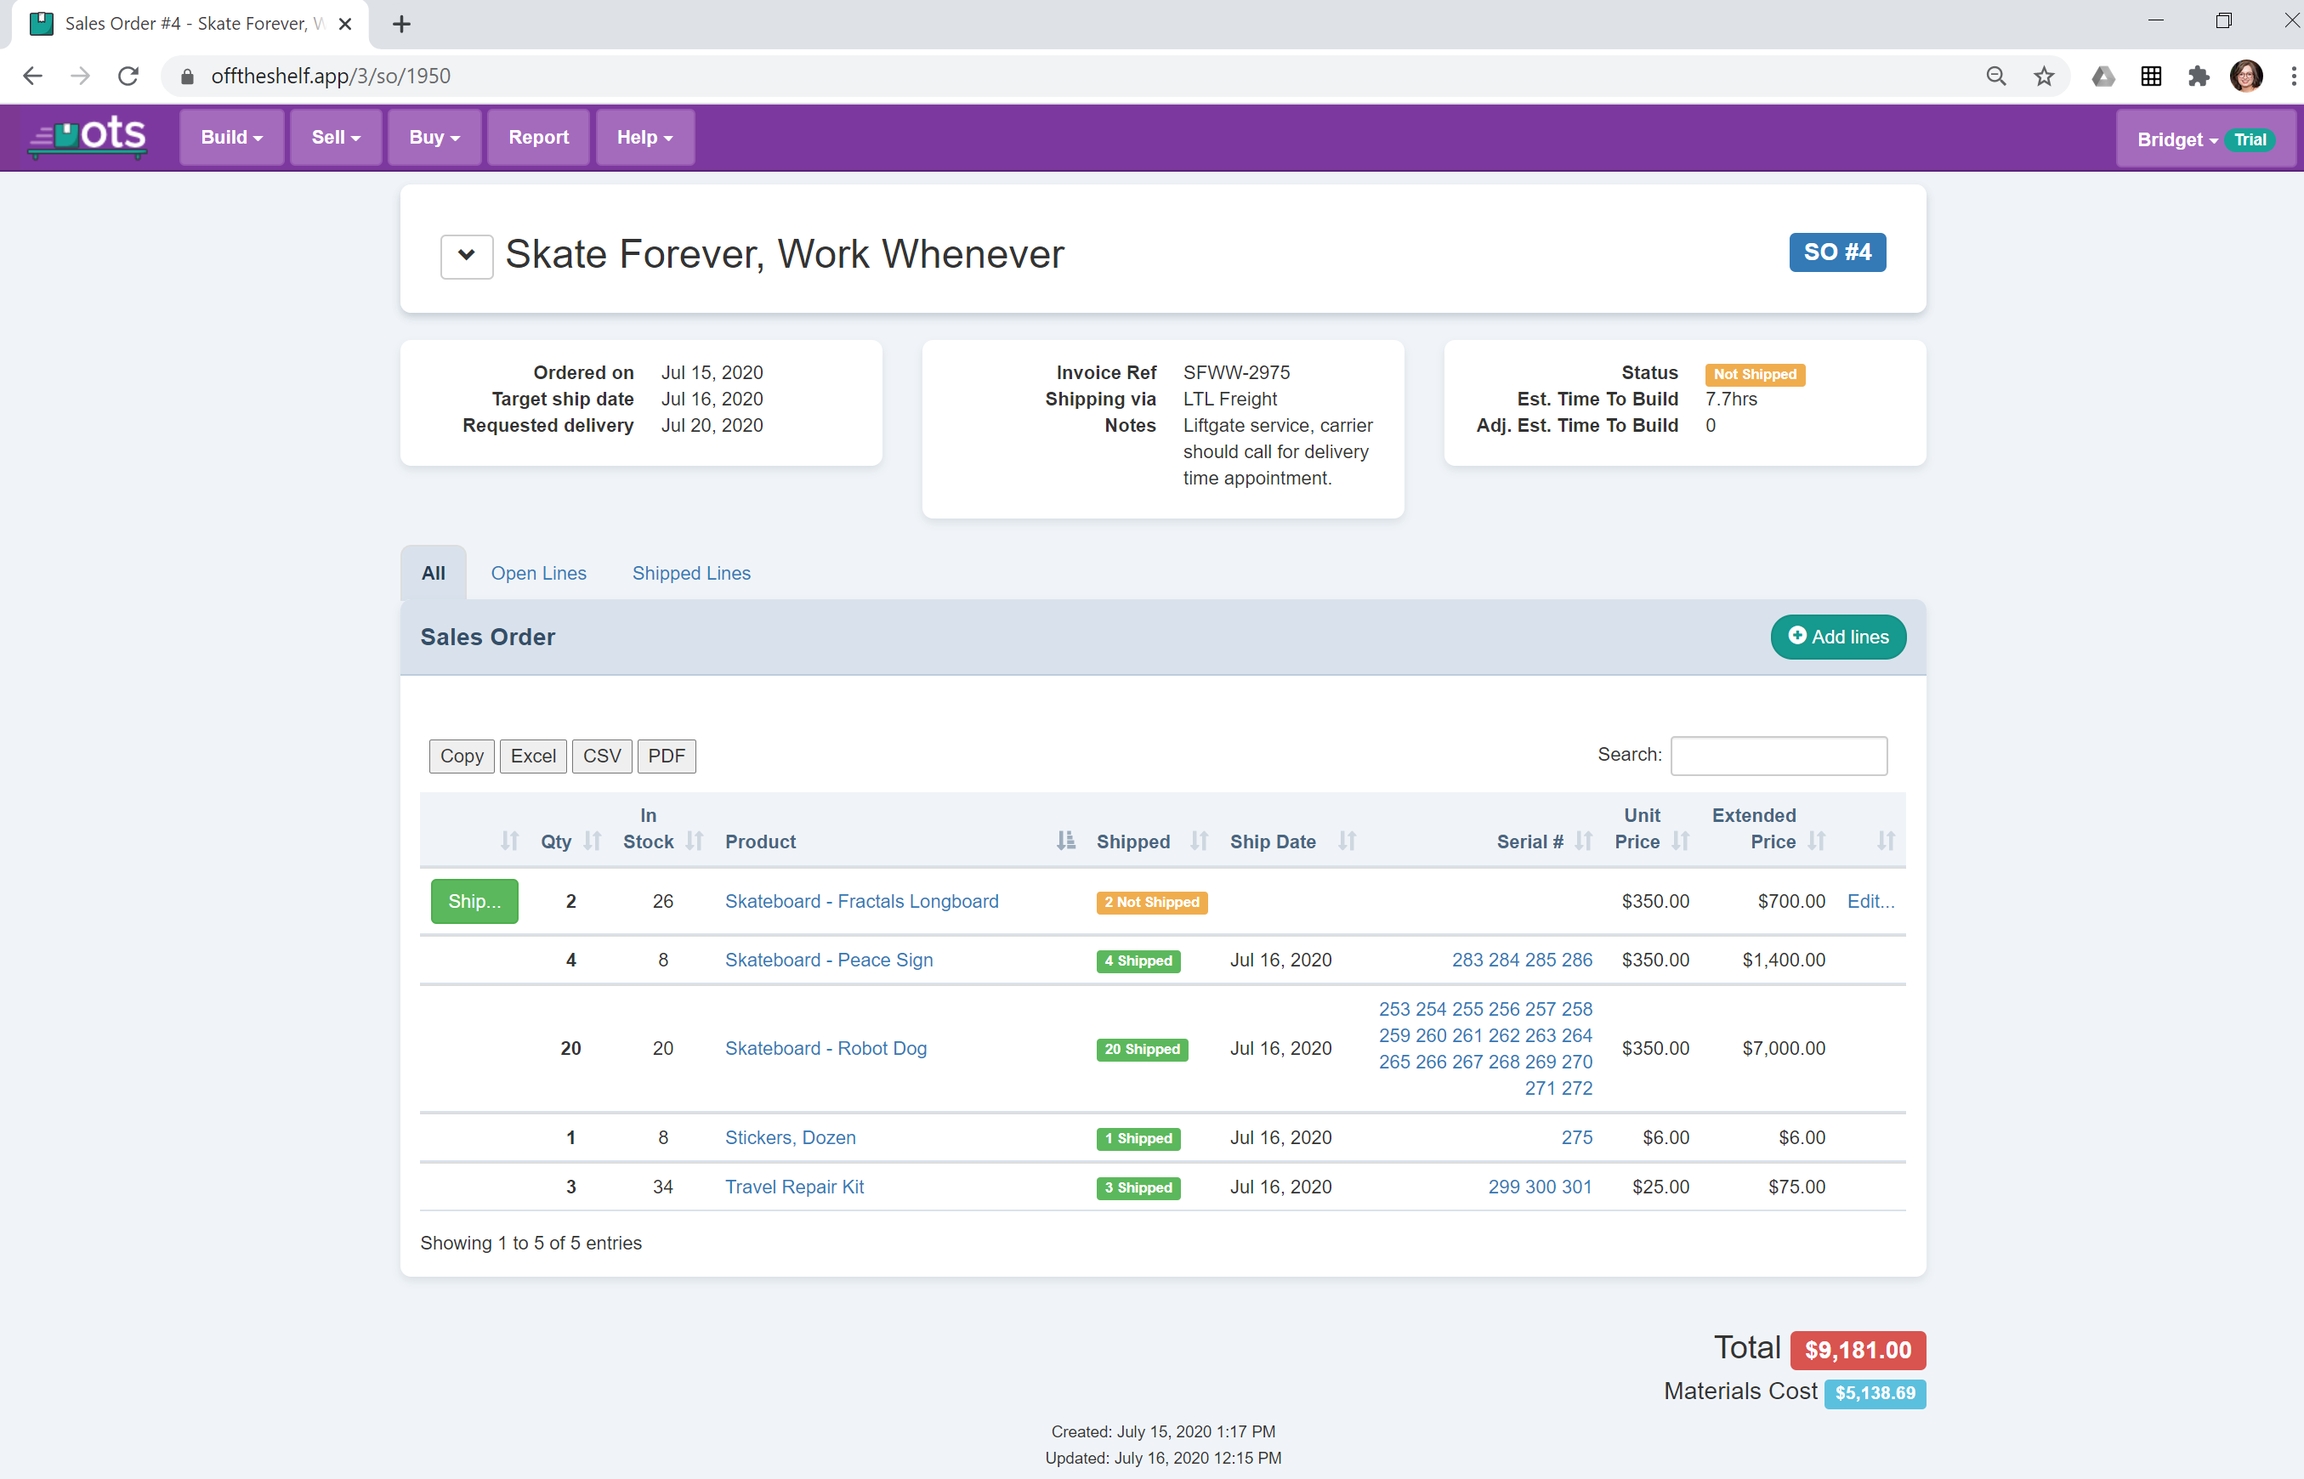Image resolution: width=2304 pixels, height=1479 pixels.
Task: Open the Sell dropdown menu
Action: [335, 137]
